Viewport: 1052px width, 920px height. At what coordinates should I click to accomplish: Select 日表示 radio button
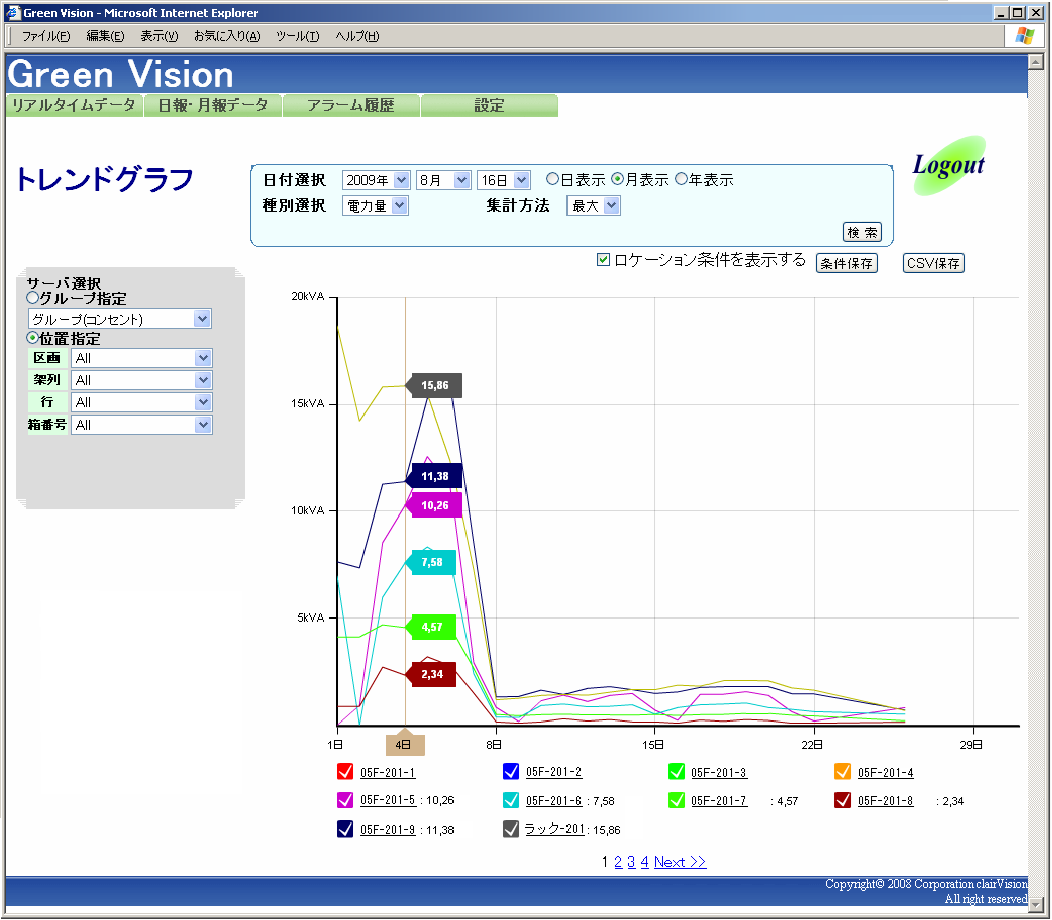[552, 178]
